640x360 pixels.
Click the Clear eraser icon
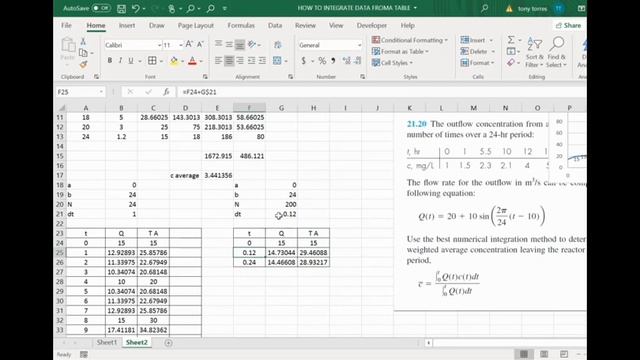point(511,62)
